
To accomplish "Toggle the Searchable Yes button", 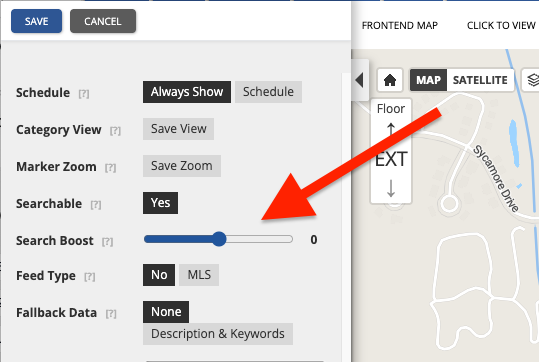I will 160,203.
